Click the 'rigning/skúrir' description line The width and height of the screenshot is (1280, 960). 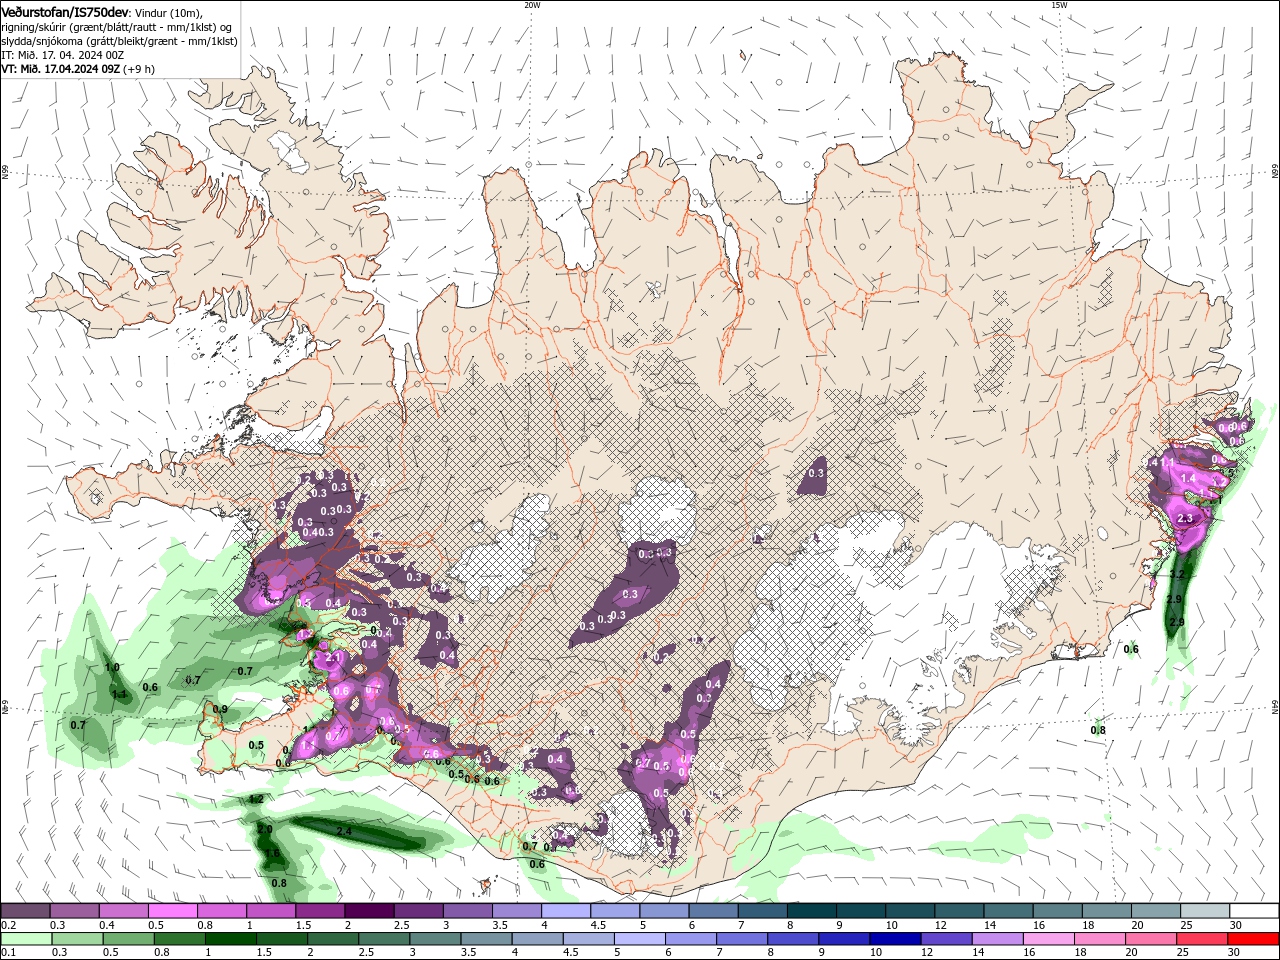tap(118, 27)
